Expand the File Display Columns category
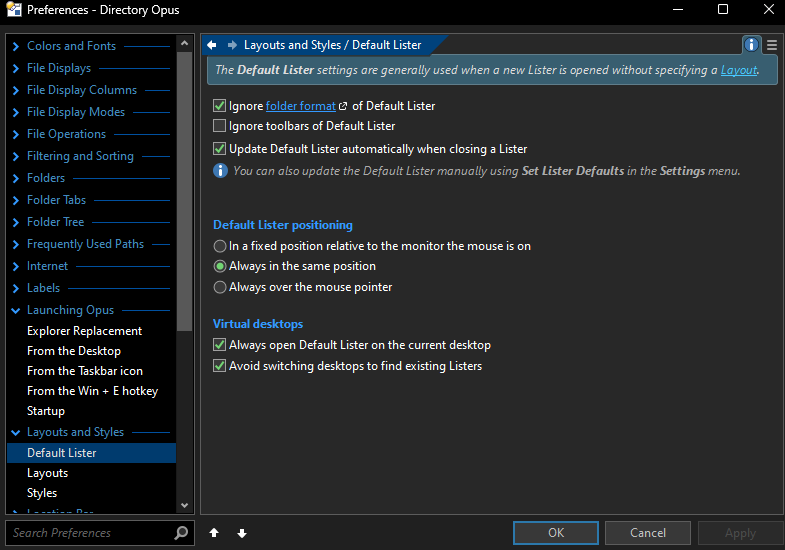 pos(16,90)
